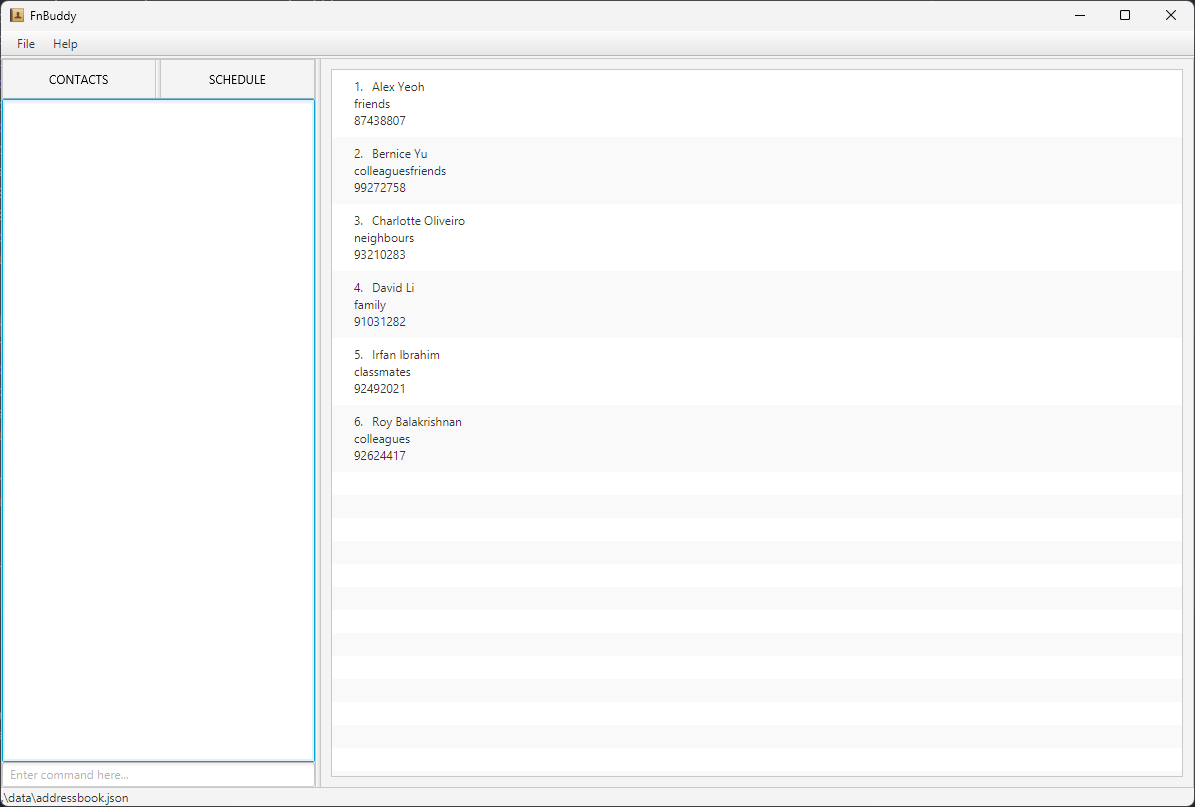
Task: Minimize the FnBuddy window
Action: coord(1079,15)
